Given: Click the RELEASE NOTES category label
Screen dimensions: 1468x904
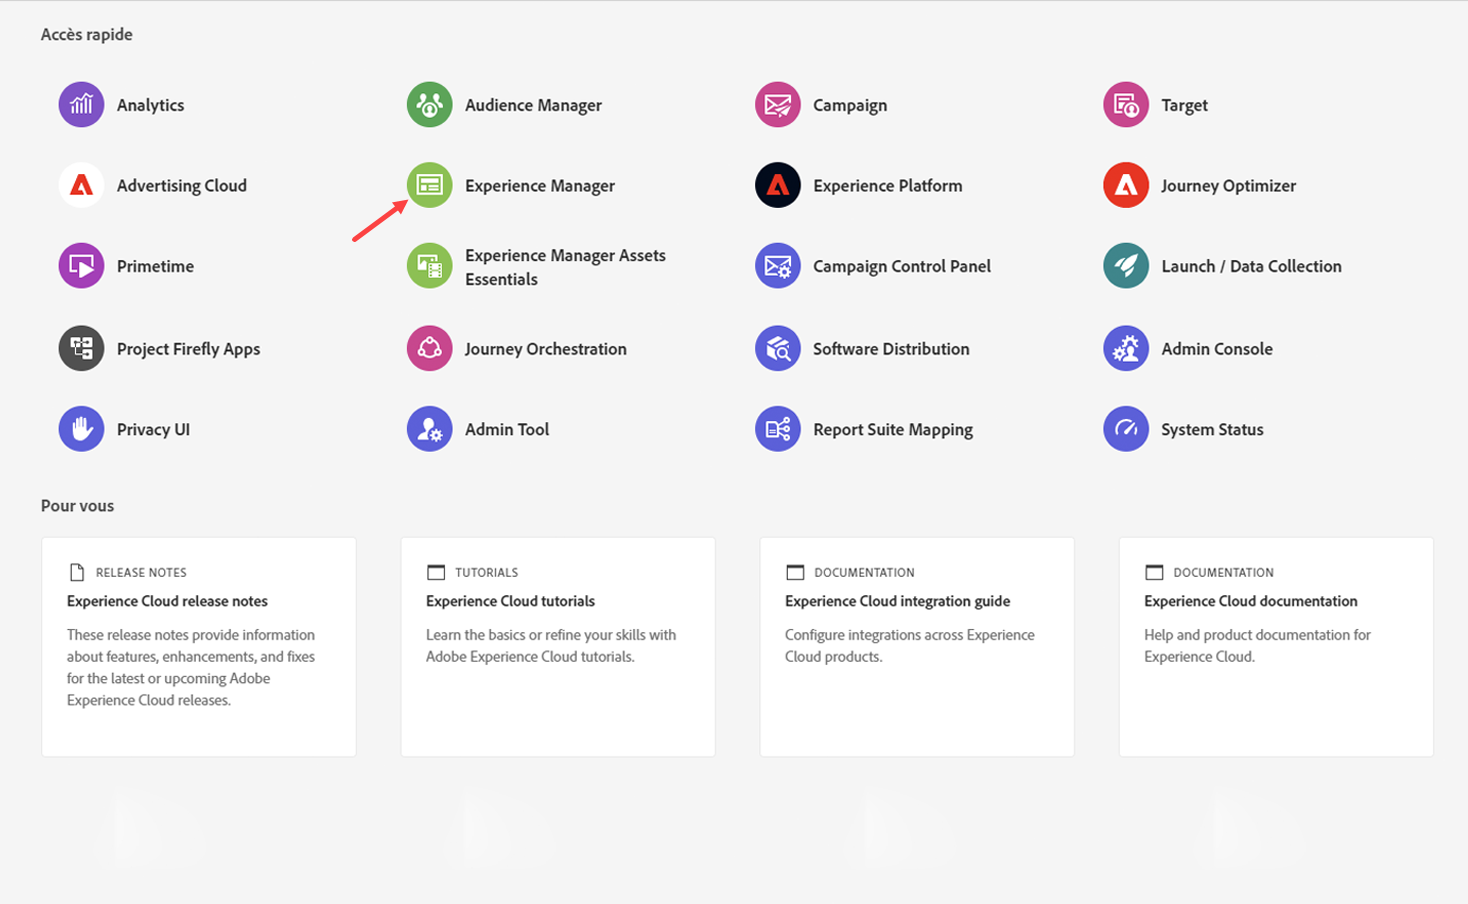Looking at the screenshot, I should (x=141, y=572).
